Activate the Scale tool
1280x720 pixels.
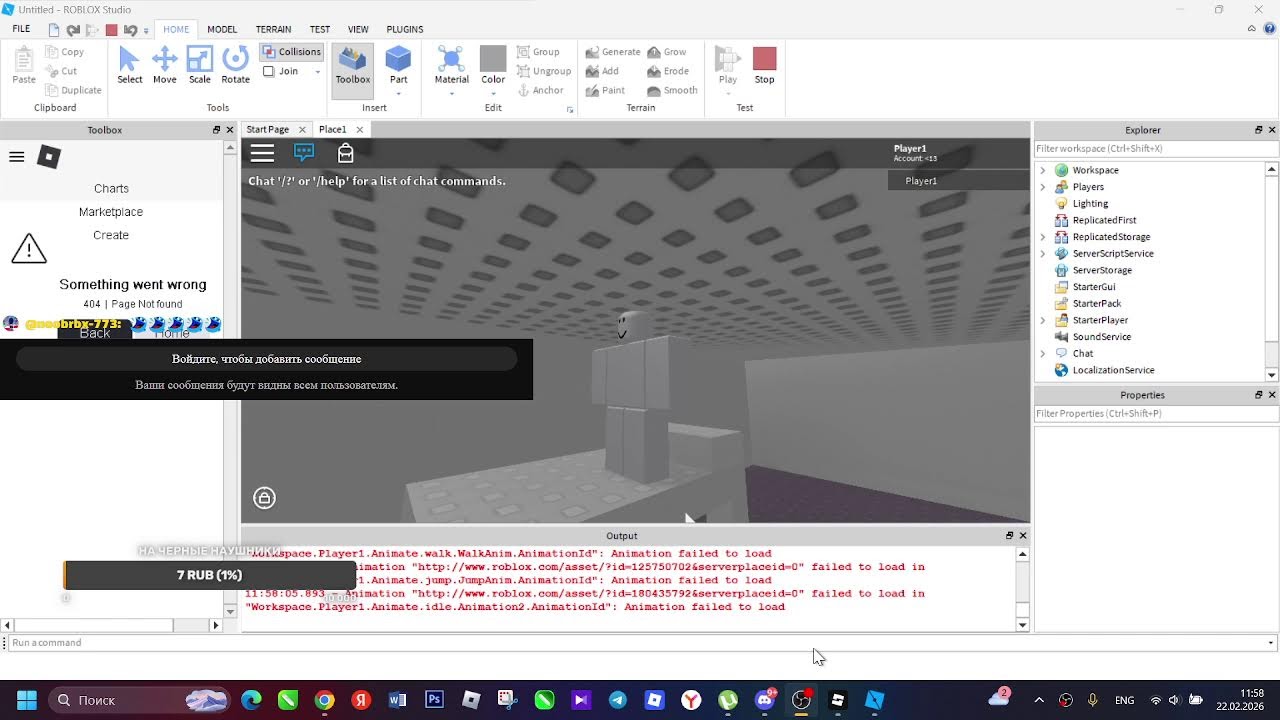pyautogui.click(x=200, y=65)
